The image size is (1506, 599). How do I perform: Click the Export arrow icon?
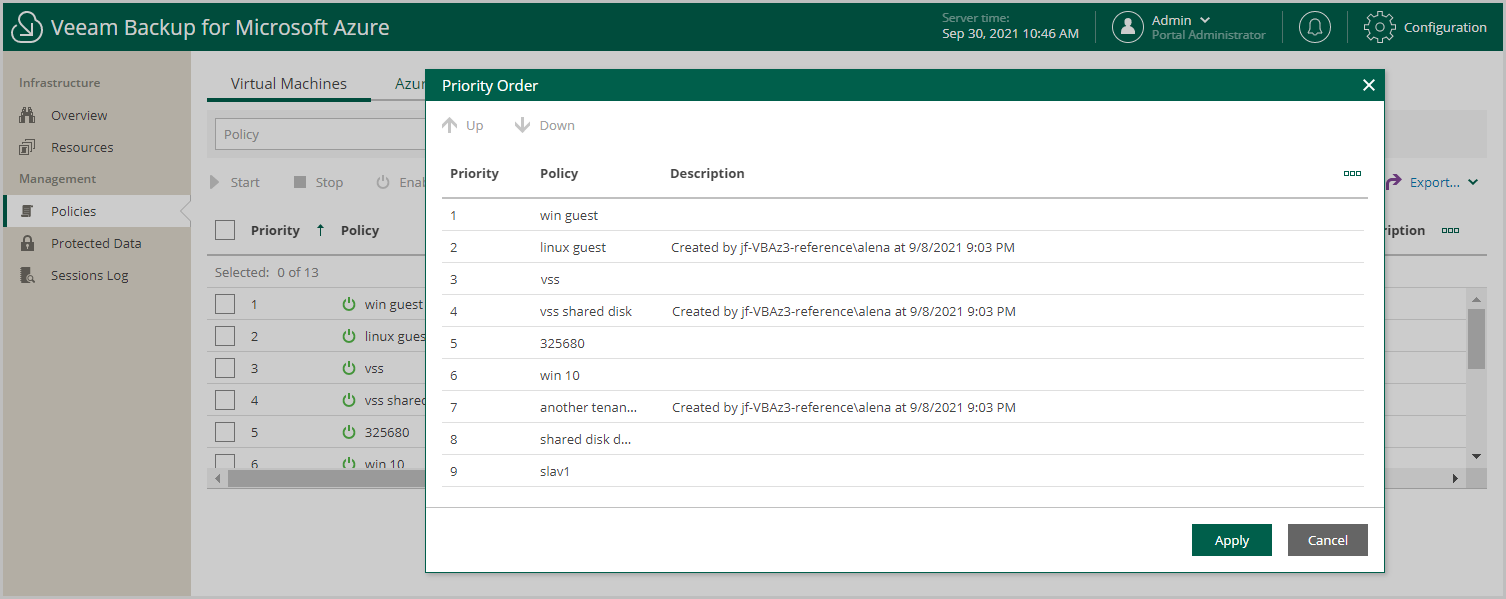(x=1393, y=182)
